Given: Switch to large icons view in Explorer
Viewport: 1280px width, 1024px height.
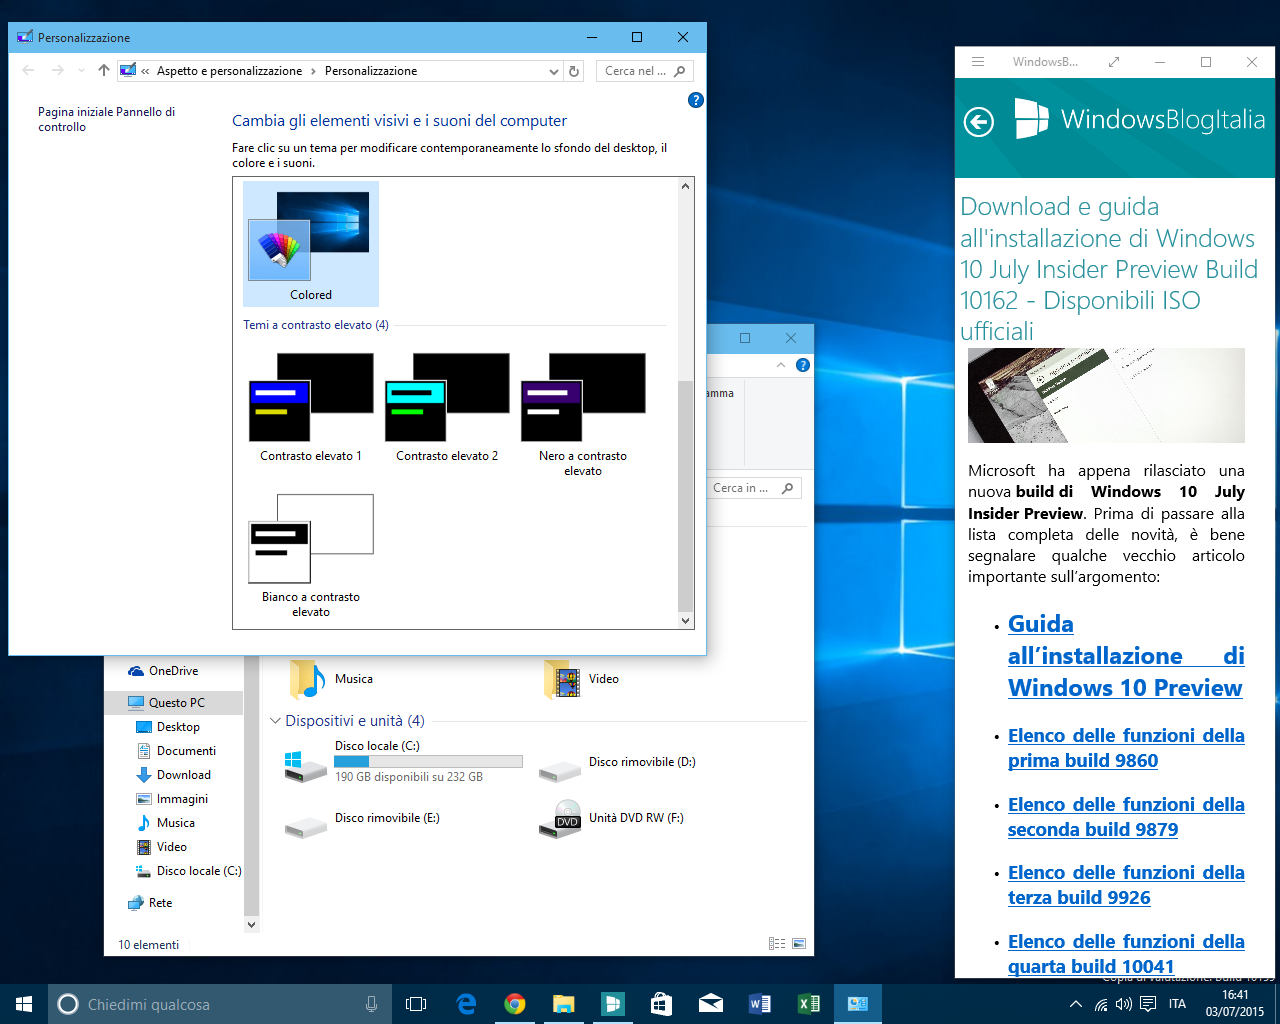Looking at the screenshot, I should point(799,943).
